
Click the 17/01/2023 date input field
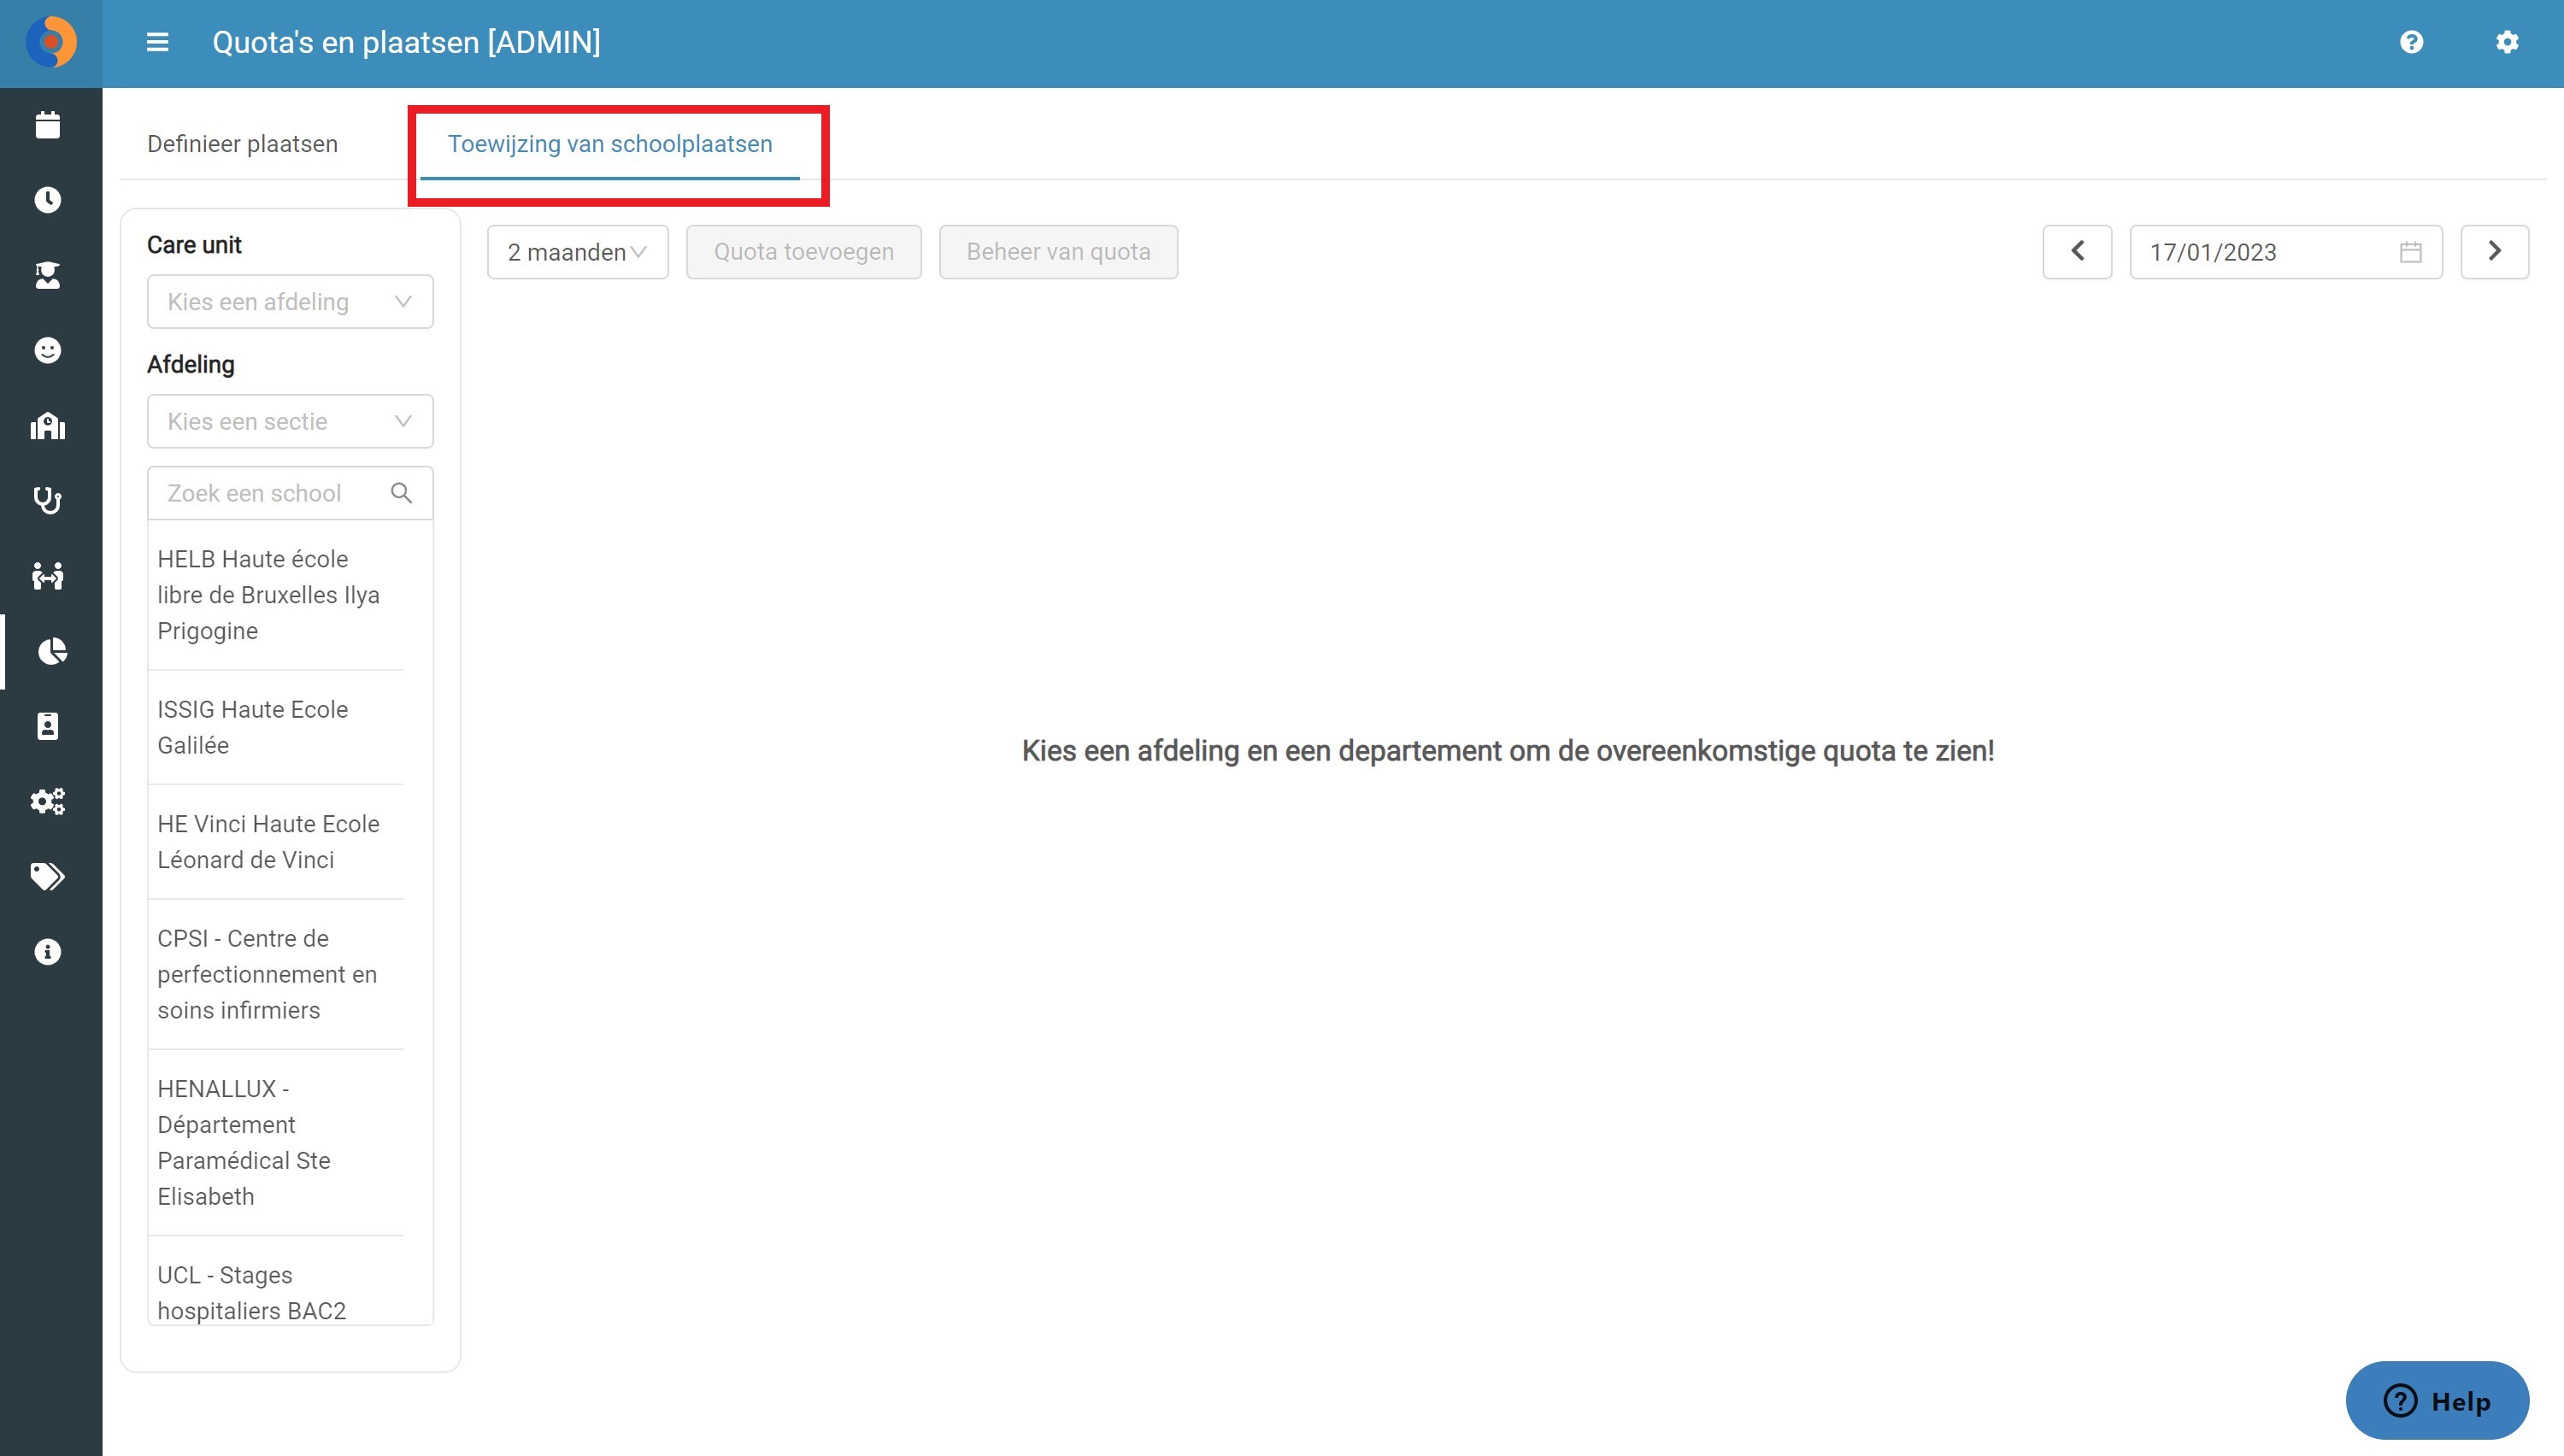[x=2285, y=252]
